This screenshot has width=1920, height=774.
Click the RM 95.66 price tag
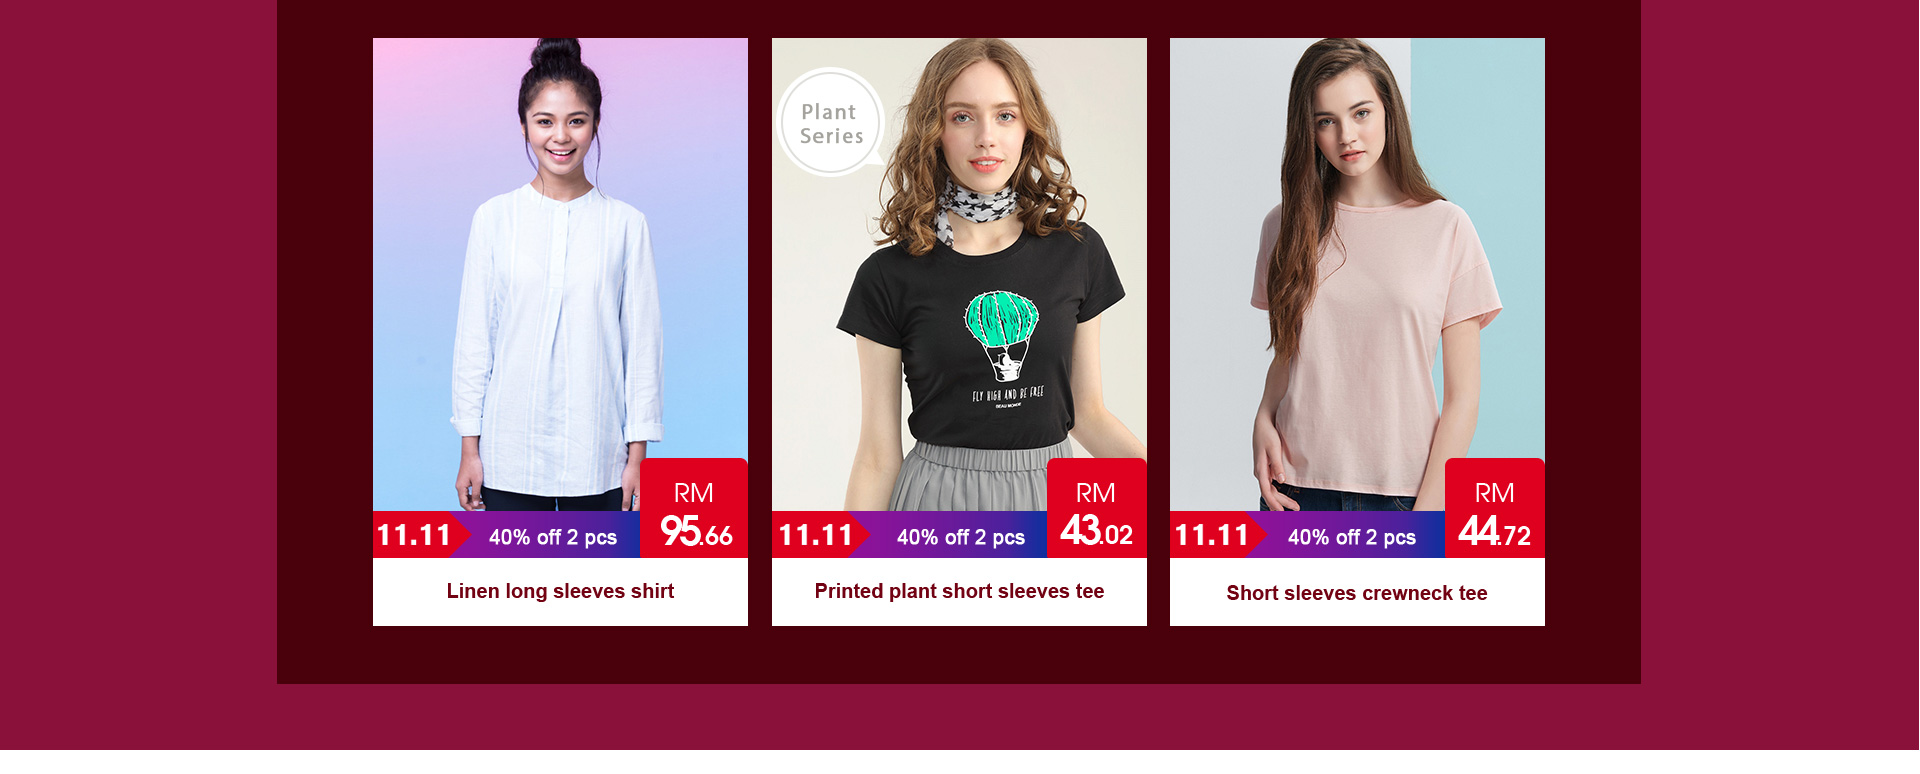point(694,508)
